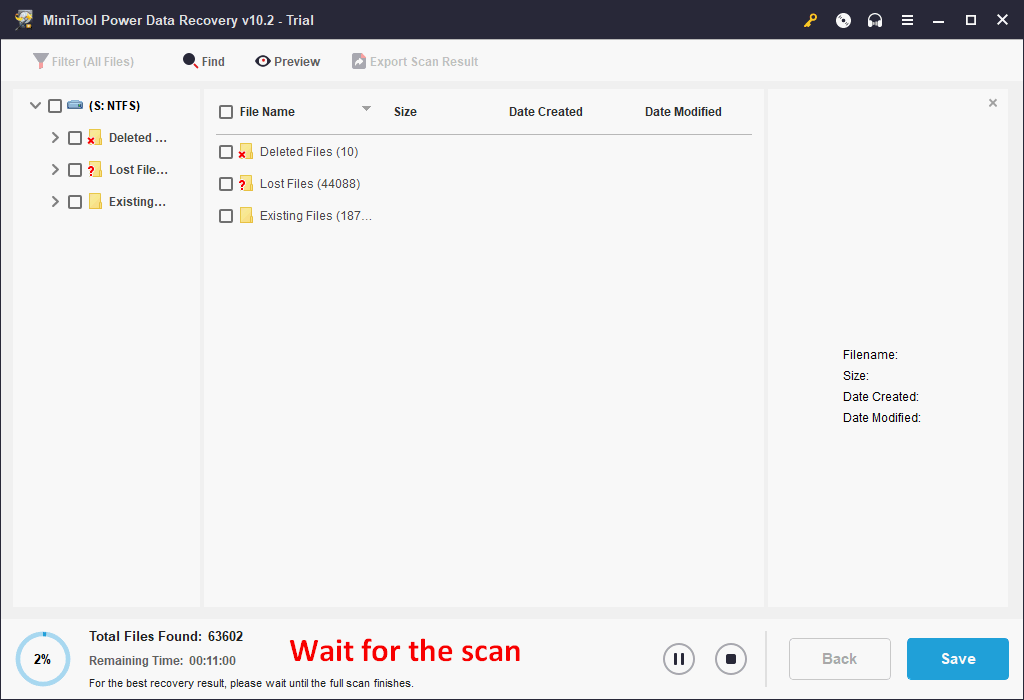Screen dimensions: 1024x700
Task: Click the 2% scan progress ring
Action: [x=43, y=659]
